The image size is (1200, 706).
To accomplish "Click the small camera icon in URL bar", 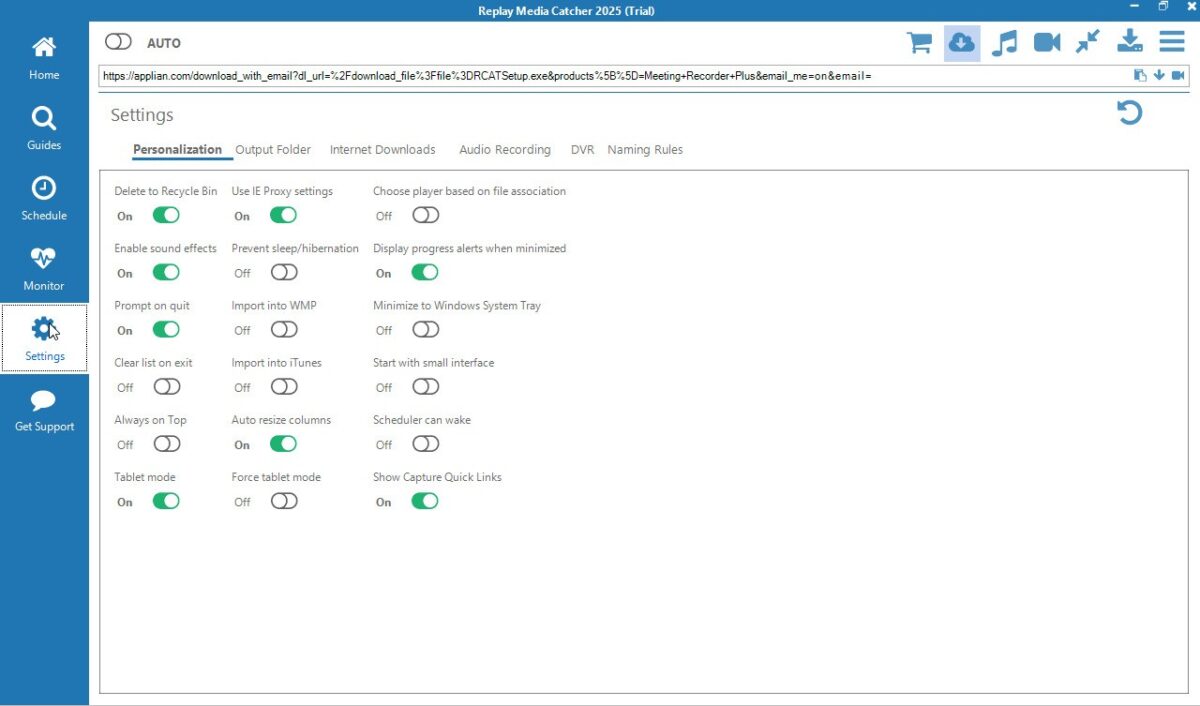I will pyautogui.click(x=1178, y=75).
